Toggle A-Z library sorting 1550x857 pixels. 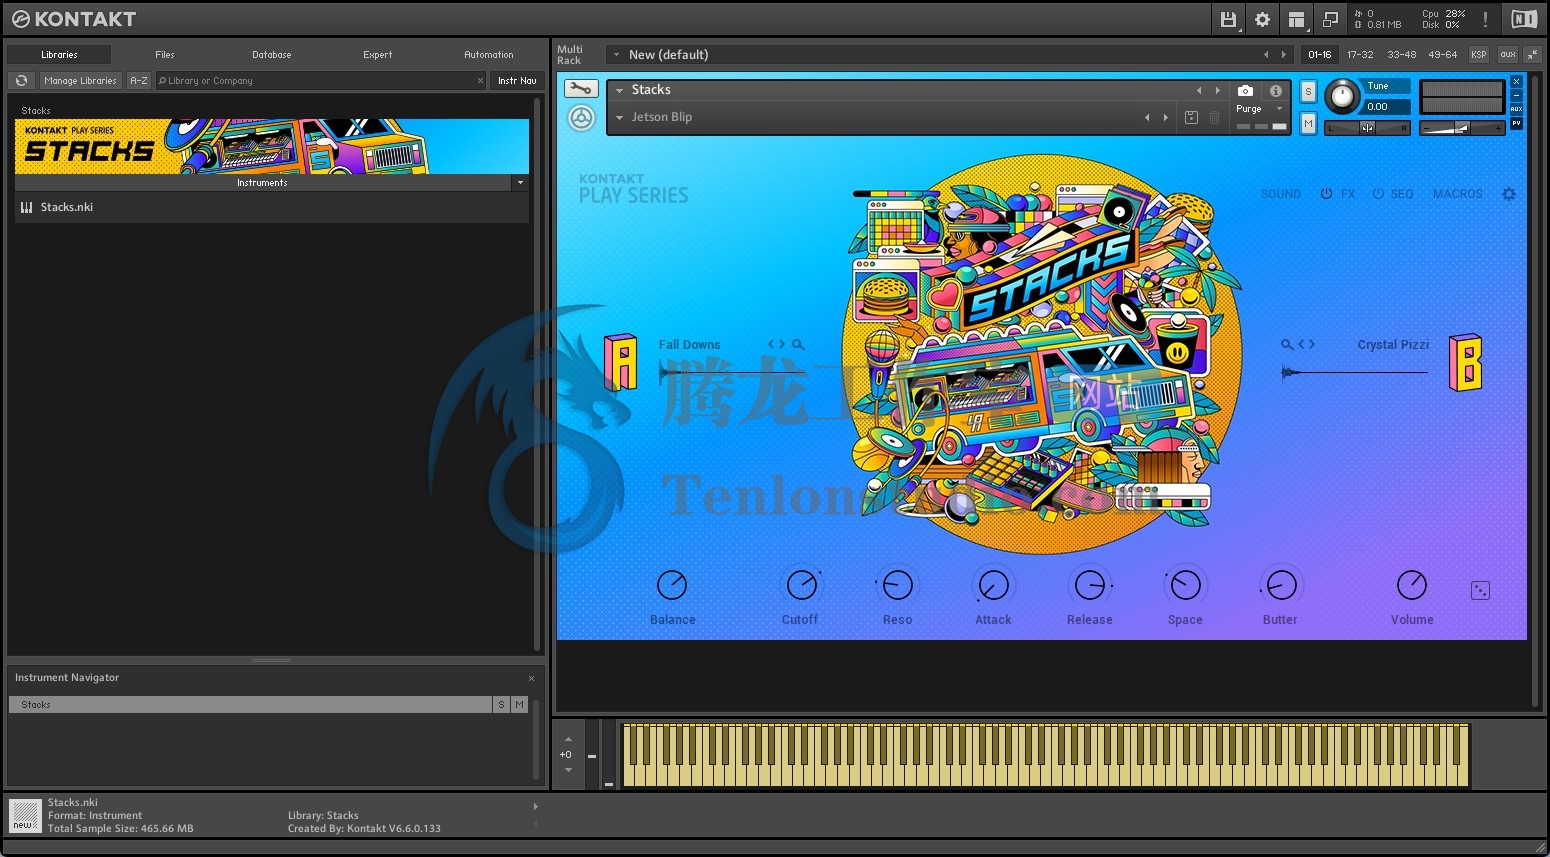[139, 80]
